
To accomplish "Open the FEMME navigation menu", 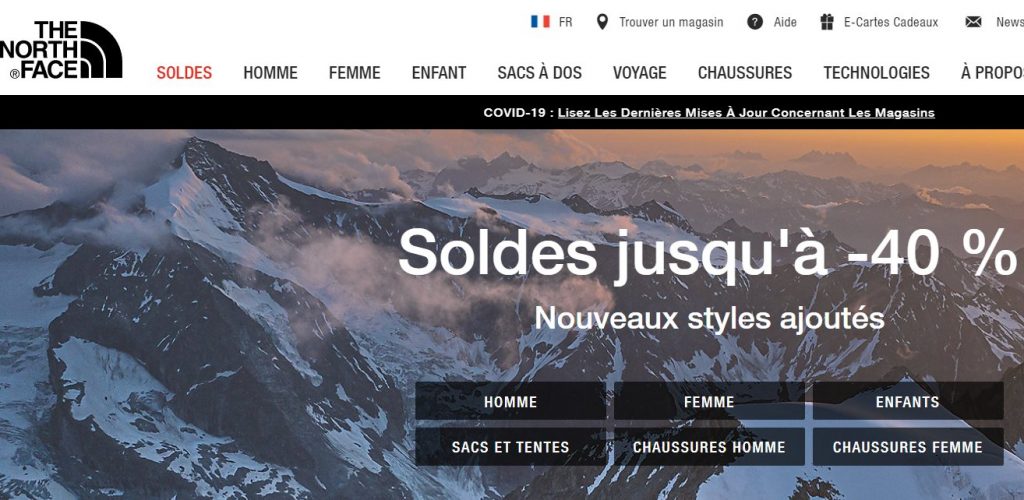I will click(355, 72).
